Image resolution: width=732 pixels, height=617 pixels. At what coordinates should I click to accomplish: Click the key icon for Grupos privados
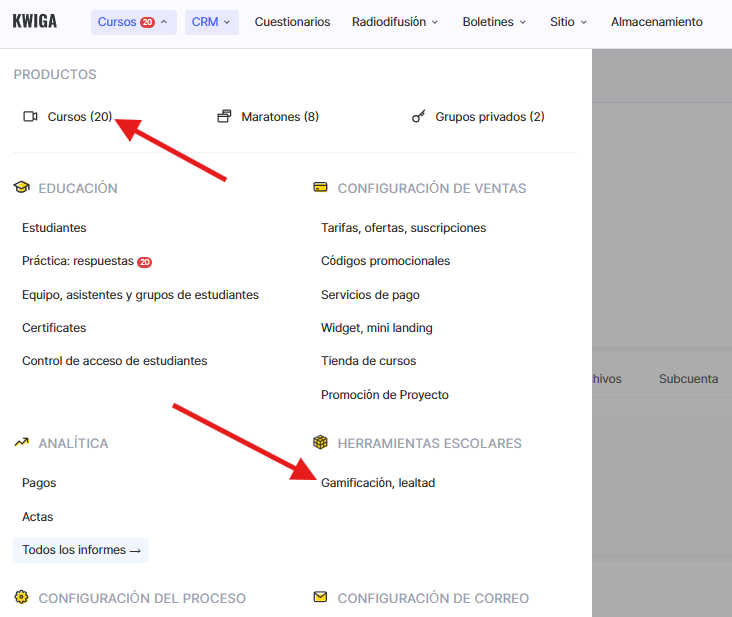(419, 117)
